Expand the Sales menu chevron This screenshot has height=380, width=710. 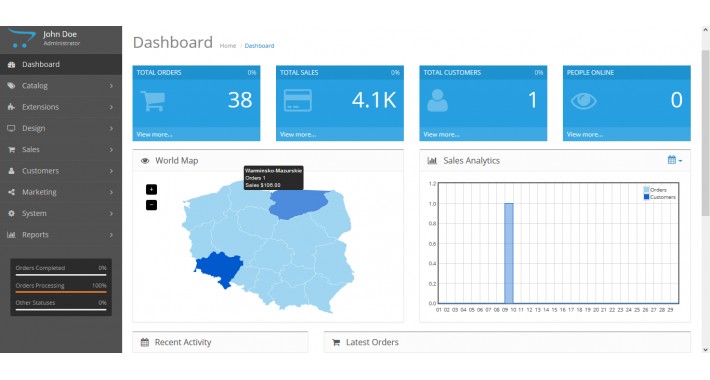111,149
